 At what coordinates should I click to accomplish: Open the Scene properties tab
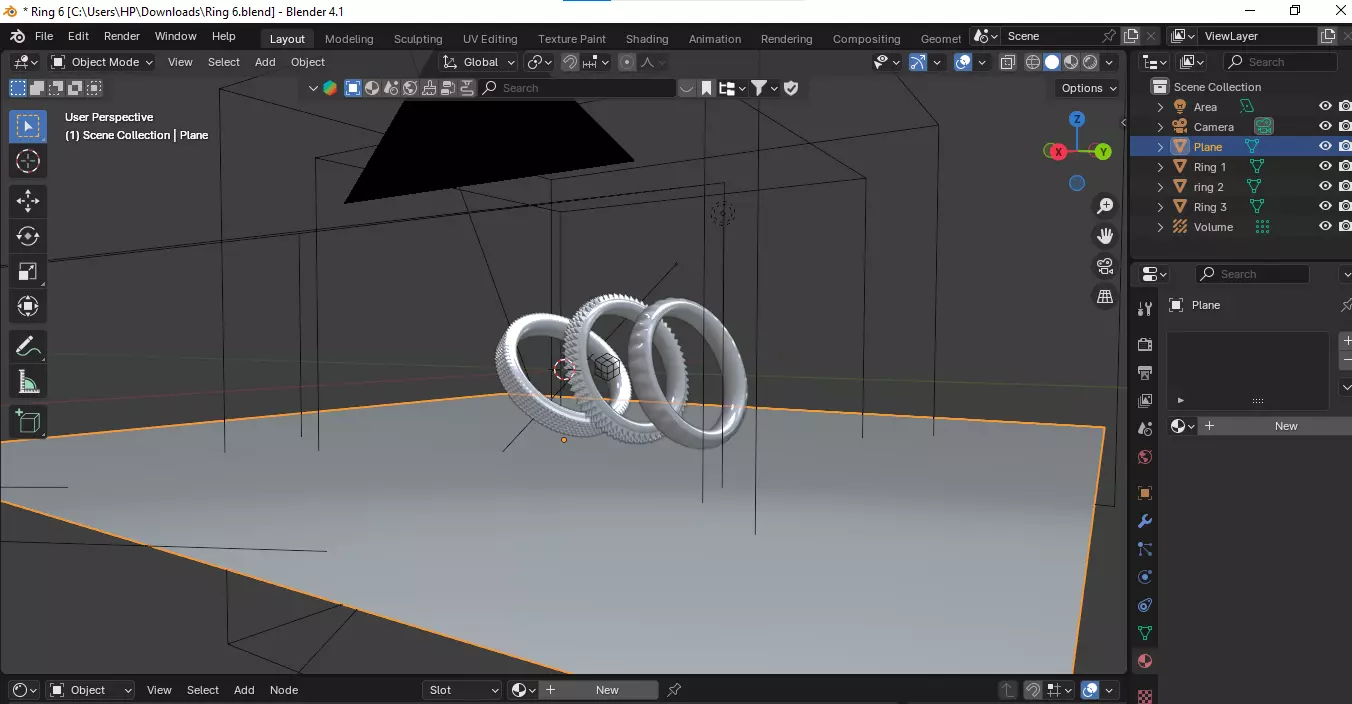point(1145,428)
